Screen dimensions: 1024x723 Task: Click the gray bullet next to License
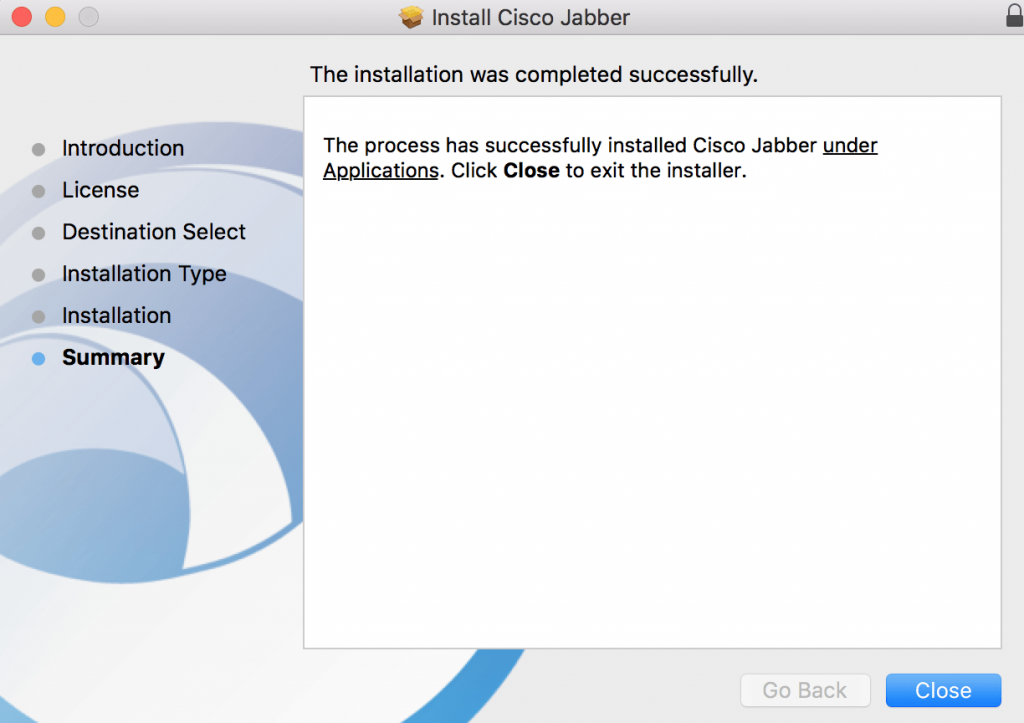click(39, 191)
